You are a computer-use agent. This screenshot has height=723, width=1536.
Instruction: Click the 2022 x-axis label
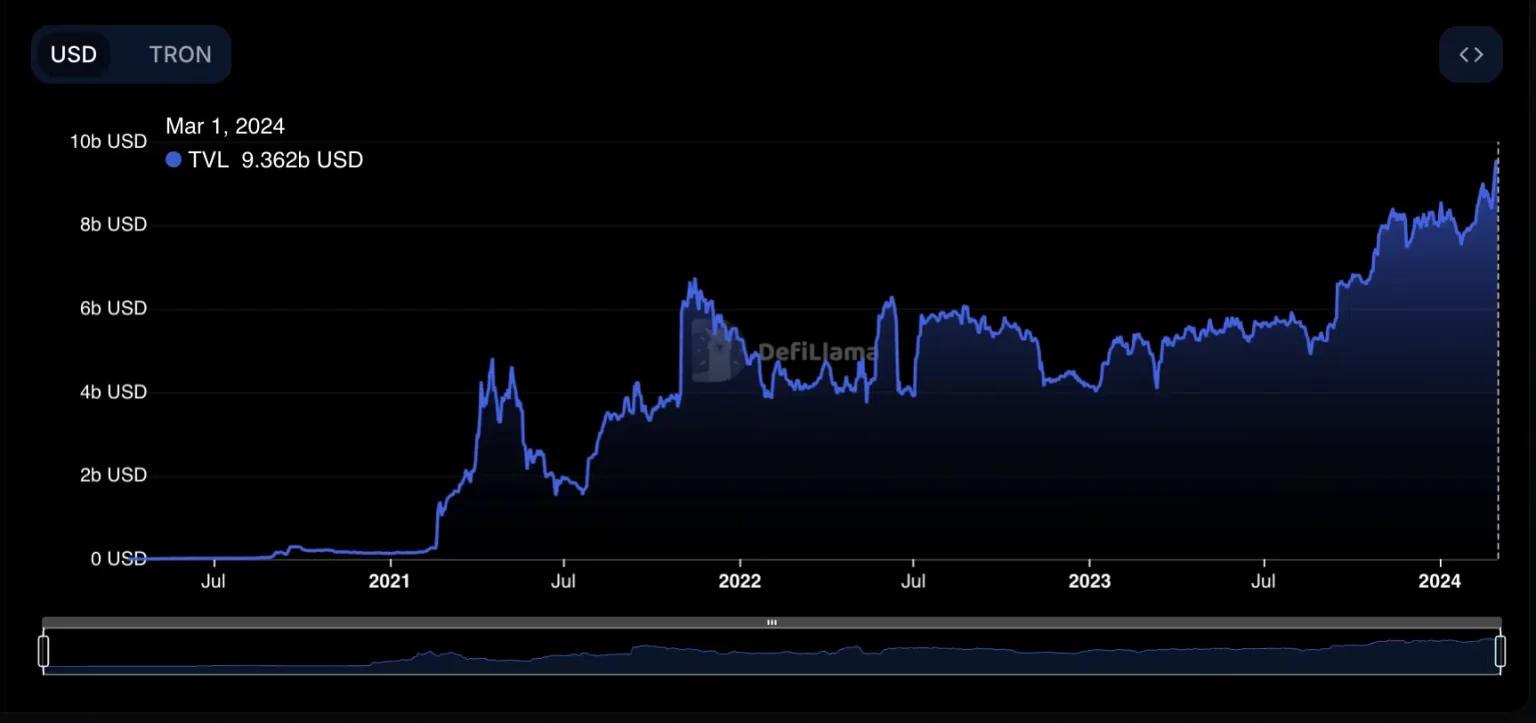[740, 582]
